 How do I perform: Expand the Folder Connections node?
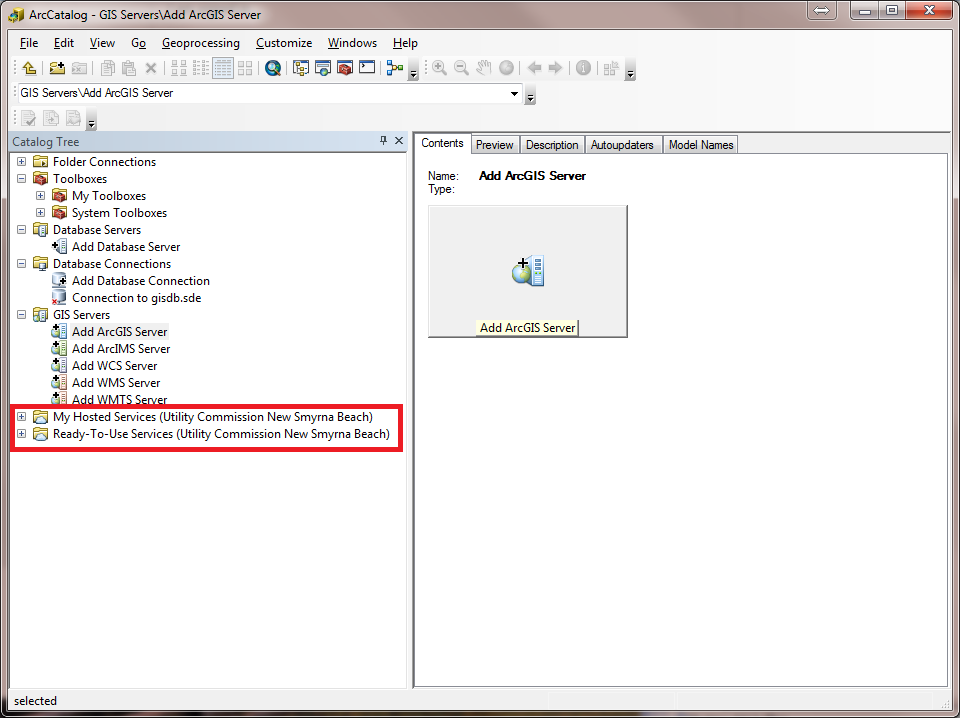pos(21,162)
